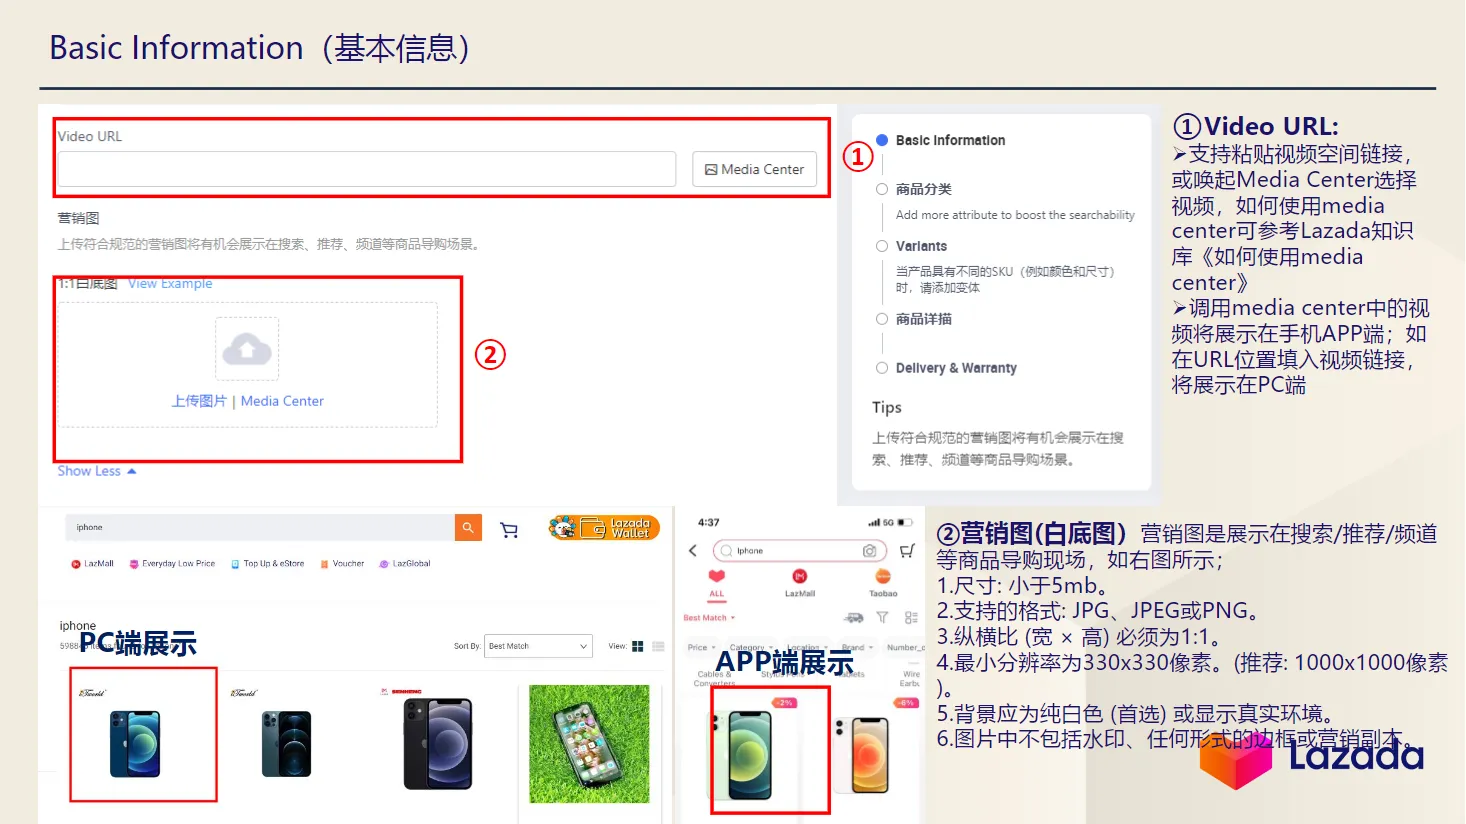Switch to grid view next to View label
The height and width of the screenshot is (824, 1466).
[x=637, y=646]
